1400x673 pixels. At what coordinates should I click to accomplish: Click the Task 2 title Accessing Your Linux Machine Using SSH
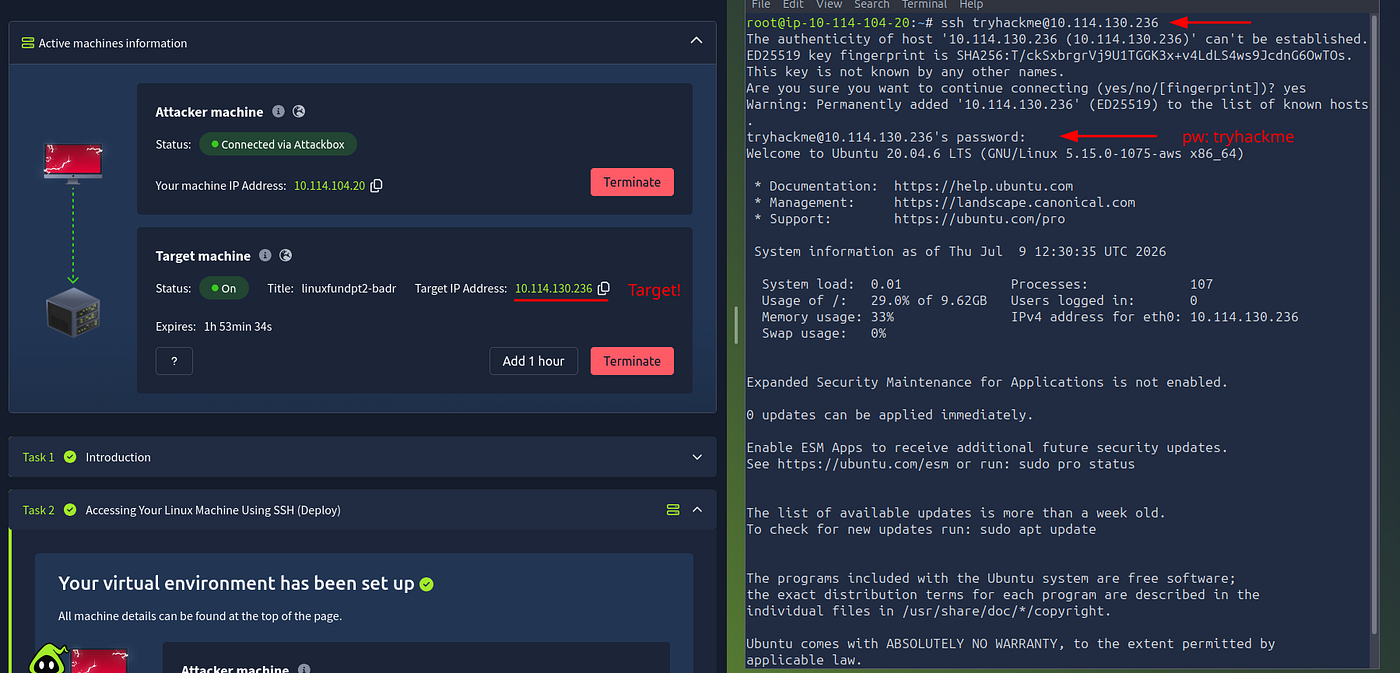tap(213, 510)
